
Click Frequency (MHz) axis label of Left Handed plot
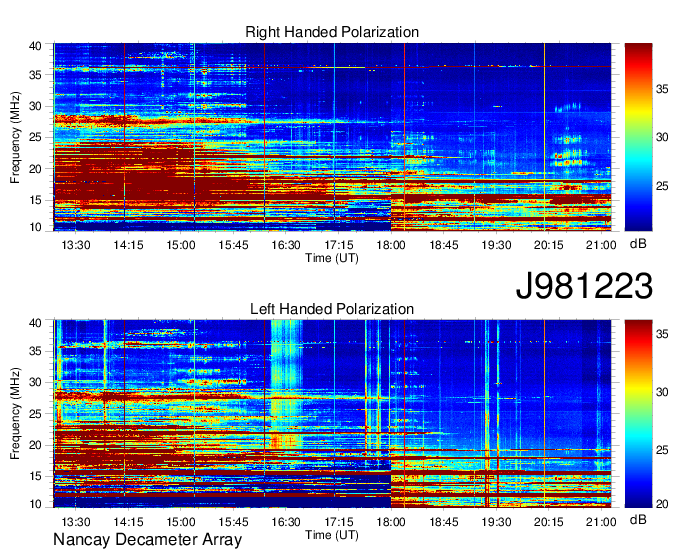15,414
